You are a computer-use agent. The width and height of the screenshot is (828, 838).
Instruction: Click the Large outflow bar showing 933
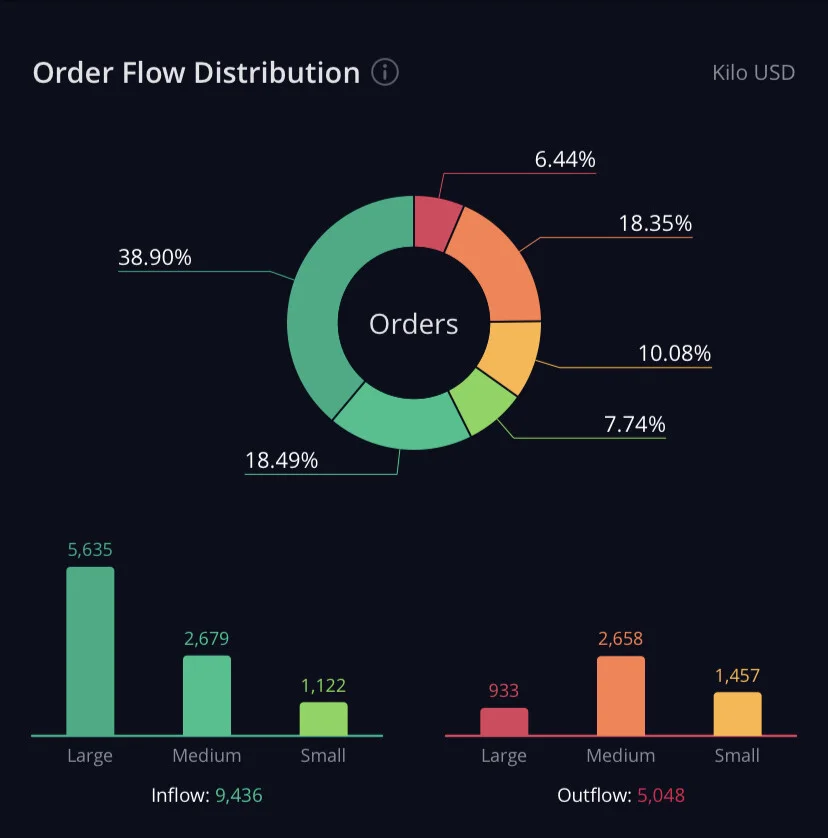coord(504,721)
